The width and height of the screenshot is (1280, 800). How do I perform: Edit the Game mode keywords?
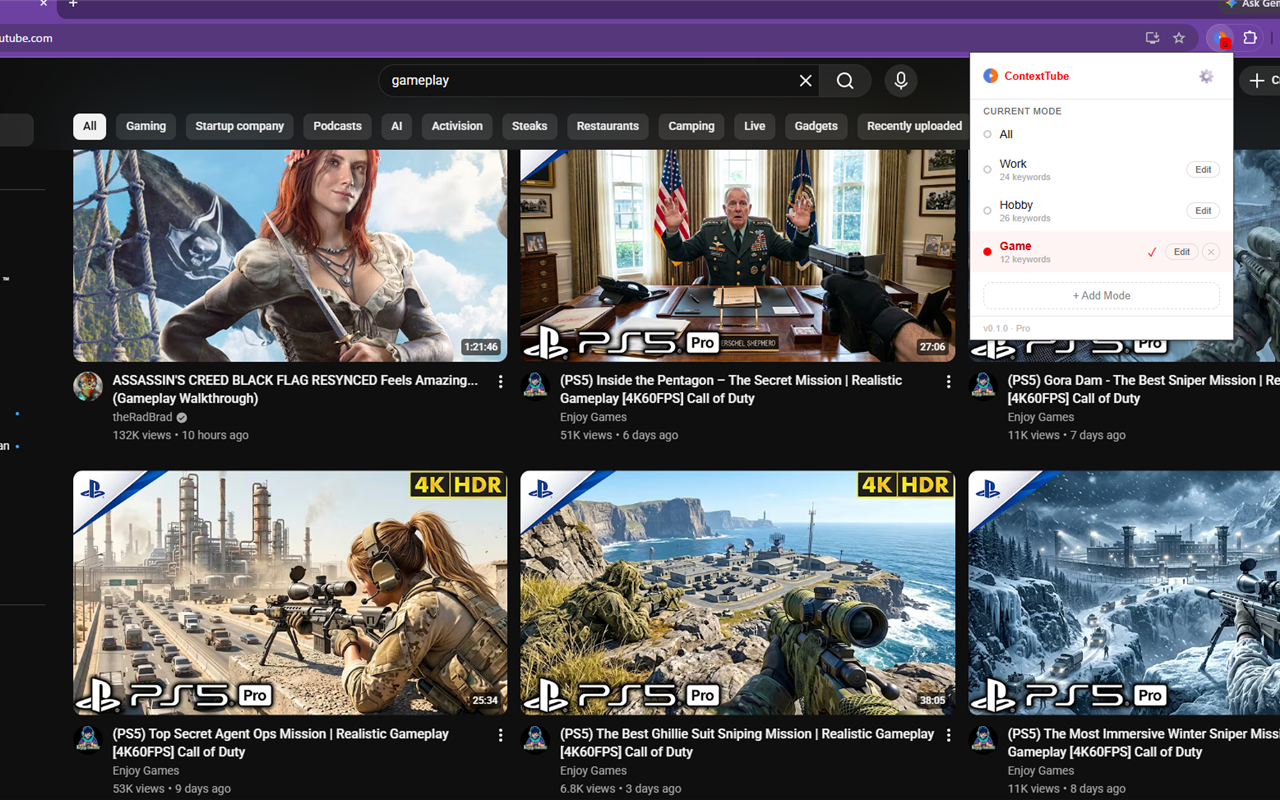coord(1181,252)
